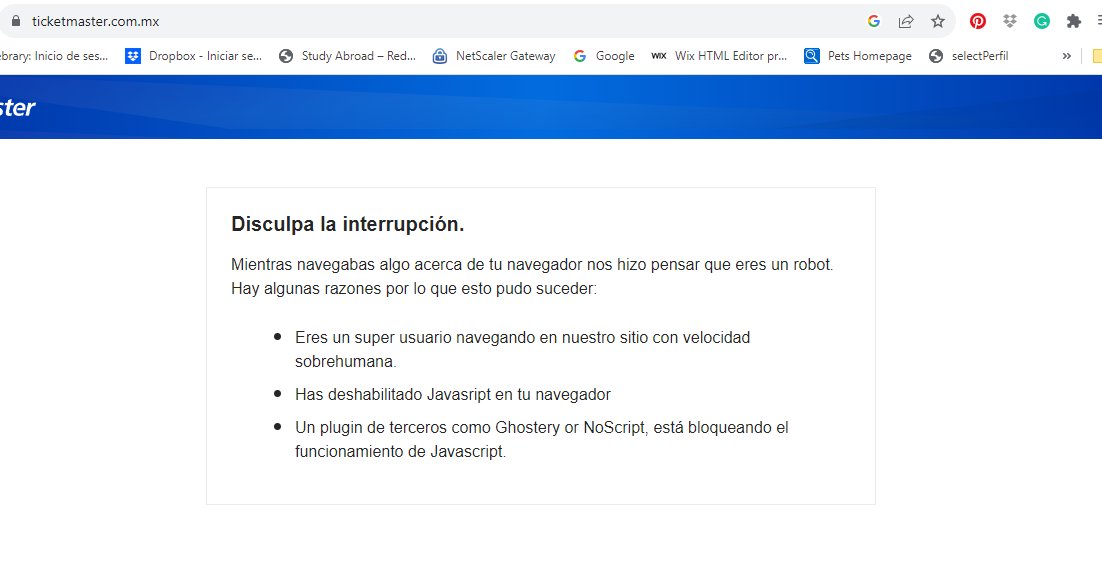The image size is (1102, 567).
Task: Click the Google icon in address bar
Action: click(x=874, y=21)
